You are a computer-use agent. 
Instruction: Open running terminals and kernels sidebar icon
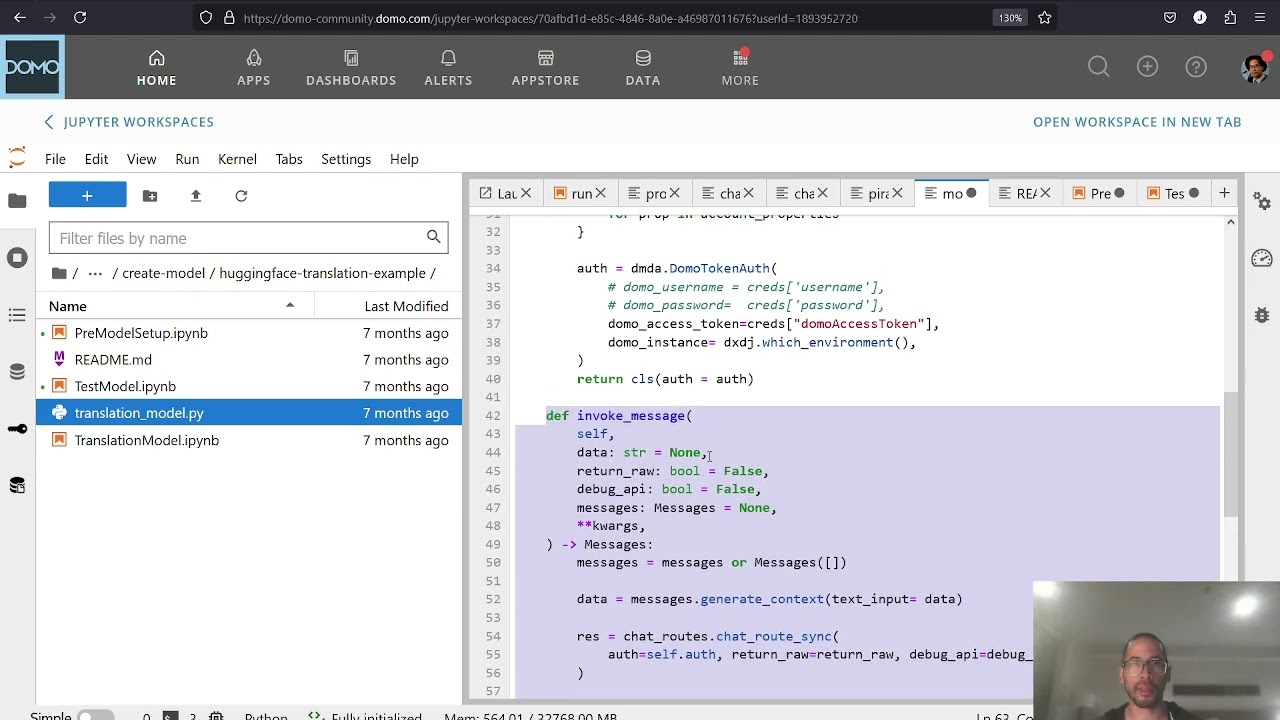pyautogui.click(x=17, y=258)
